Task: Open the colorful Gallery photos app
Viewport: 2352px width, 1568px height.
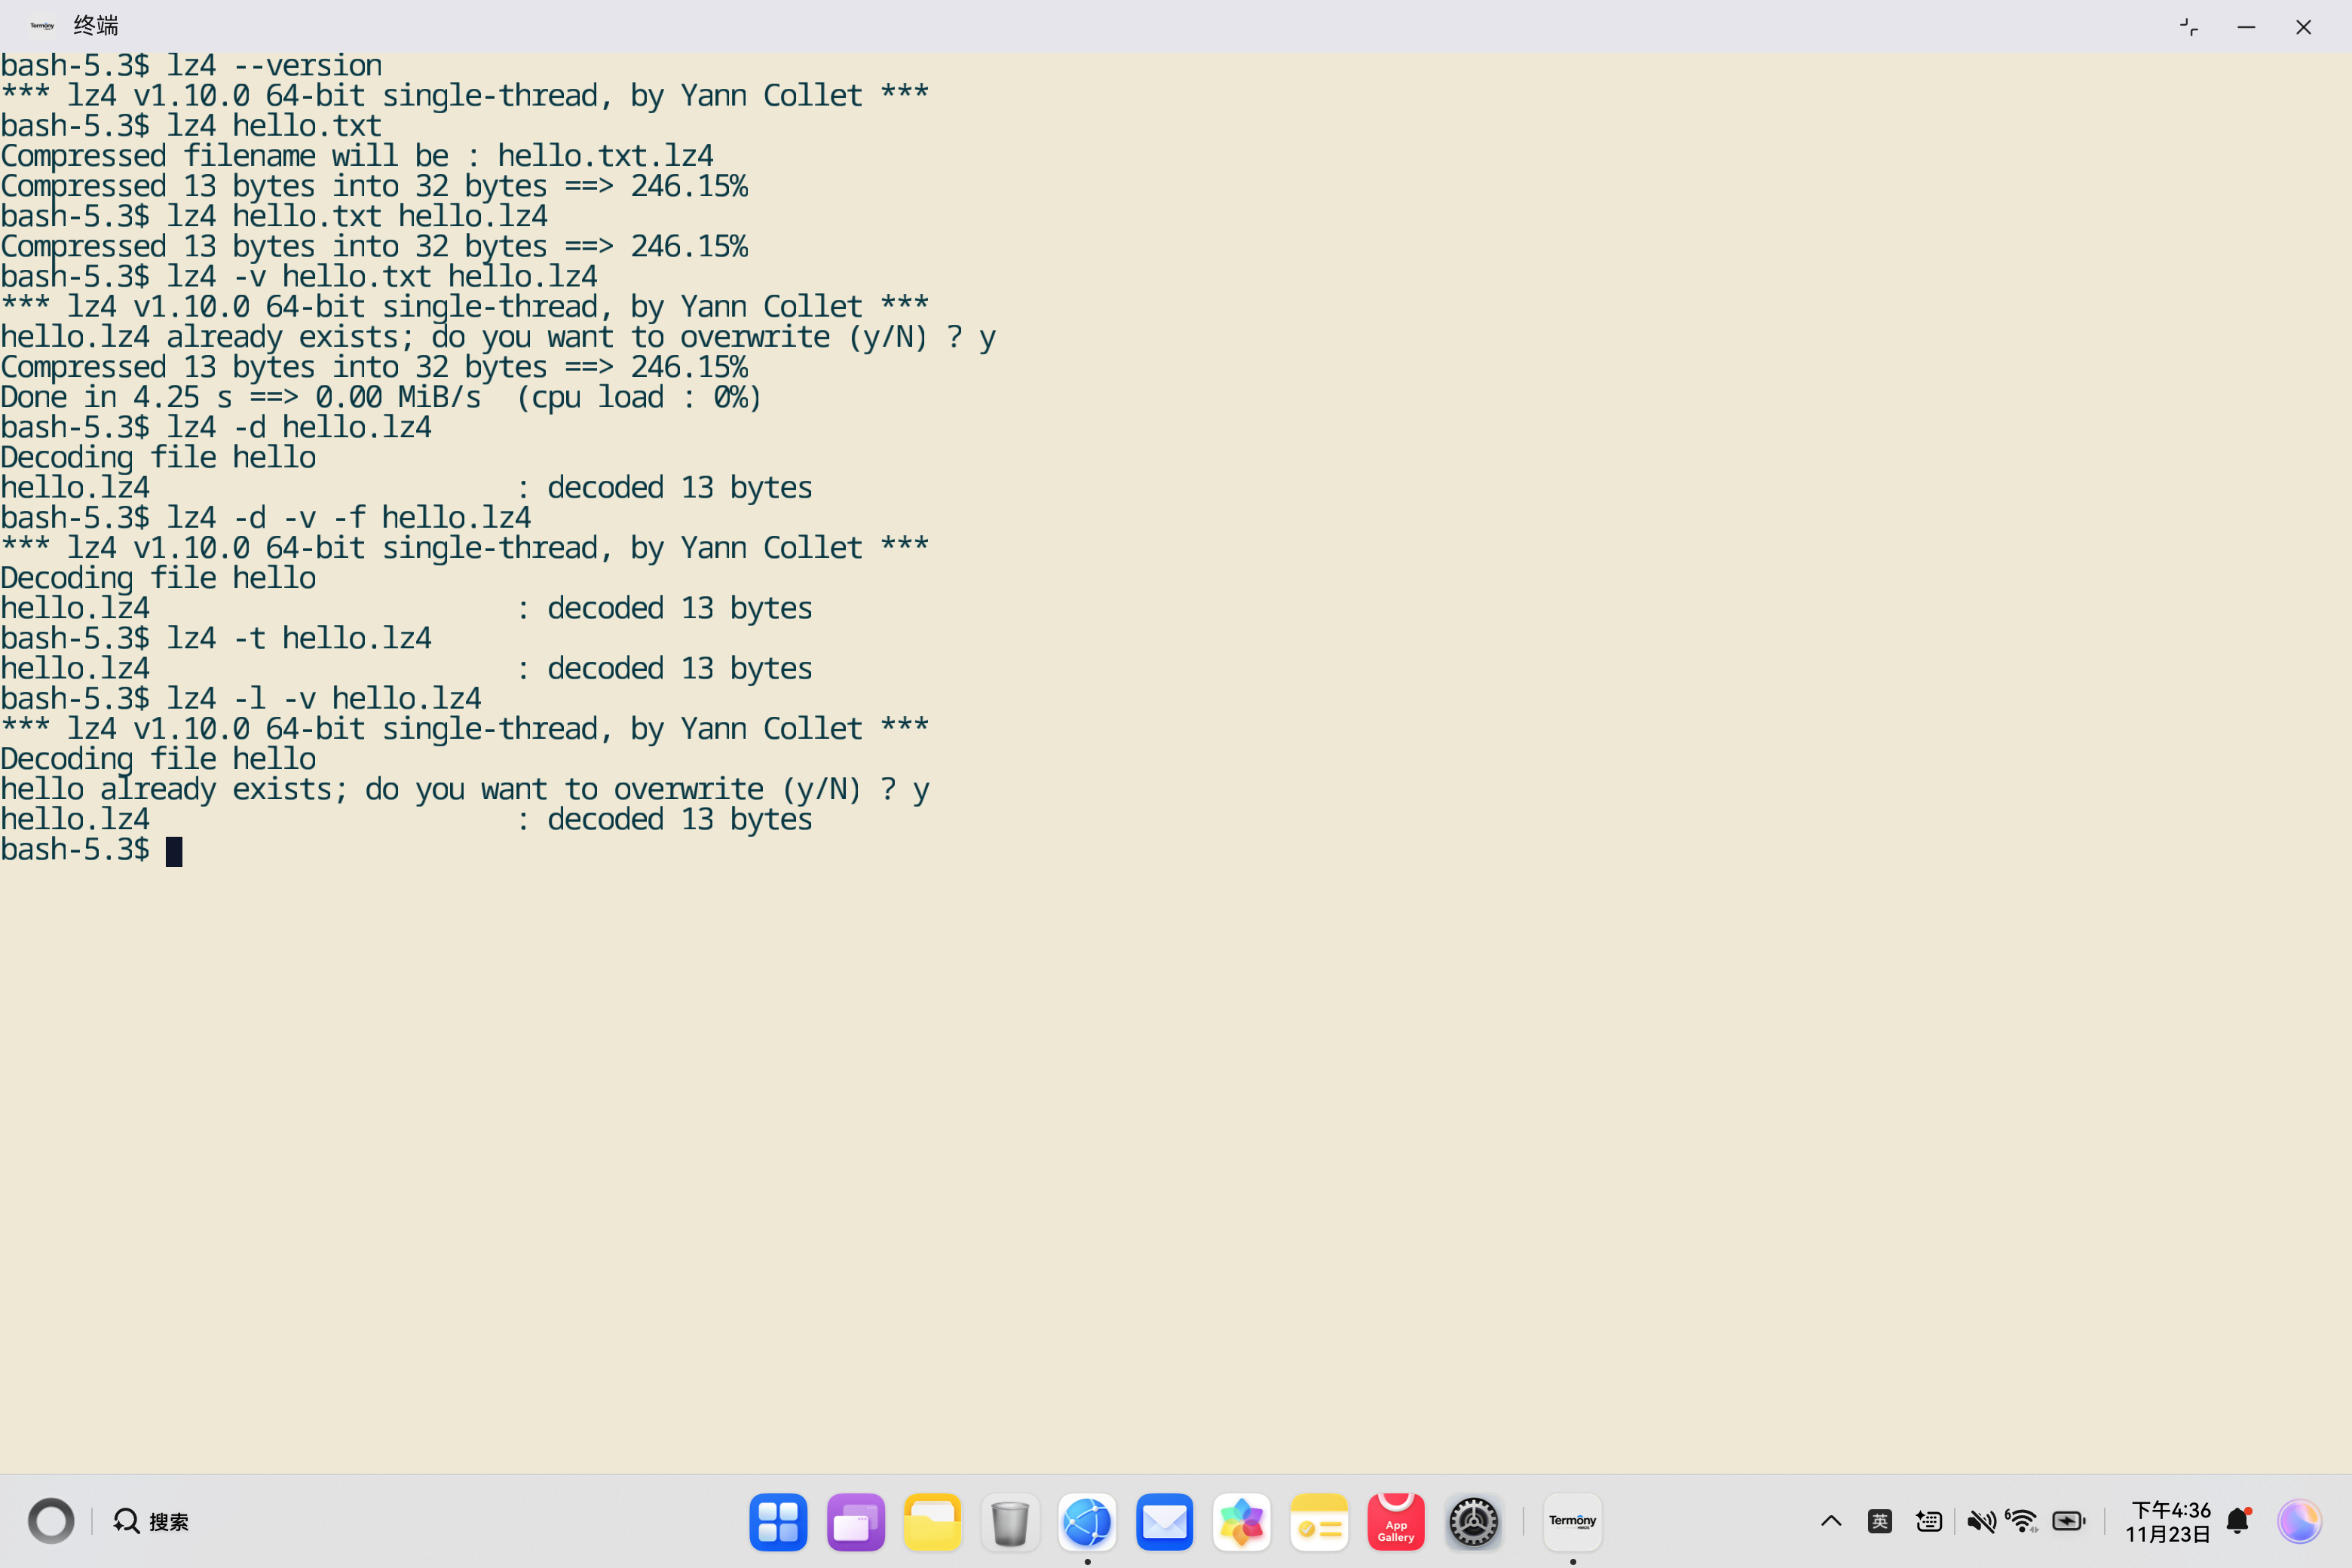Action: point(1241,1522)
